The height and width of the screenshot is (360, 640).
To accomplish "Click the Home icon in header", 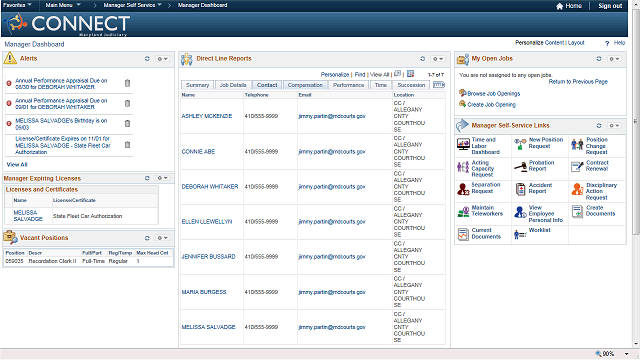I will coord(559,6).
